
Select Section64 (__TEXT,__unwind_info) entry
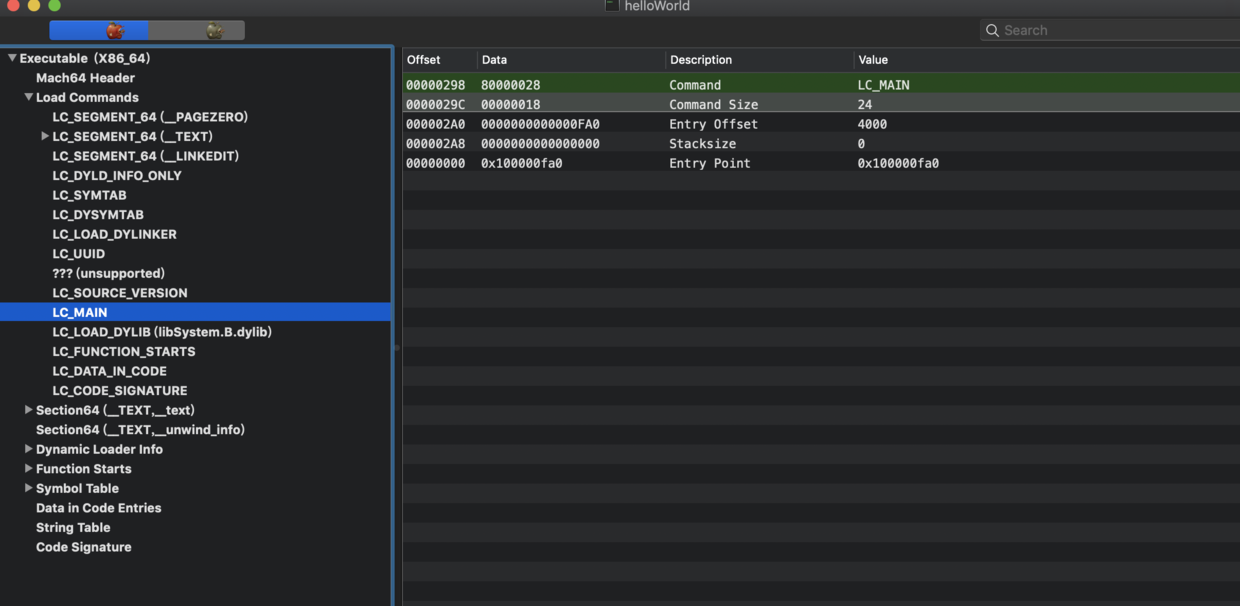140,430
